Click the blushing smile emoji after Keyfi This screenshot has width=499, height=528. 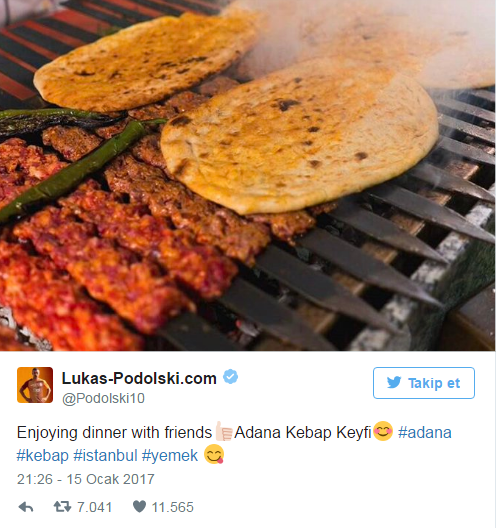coord(383,431)
